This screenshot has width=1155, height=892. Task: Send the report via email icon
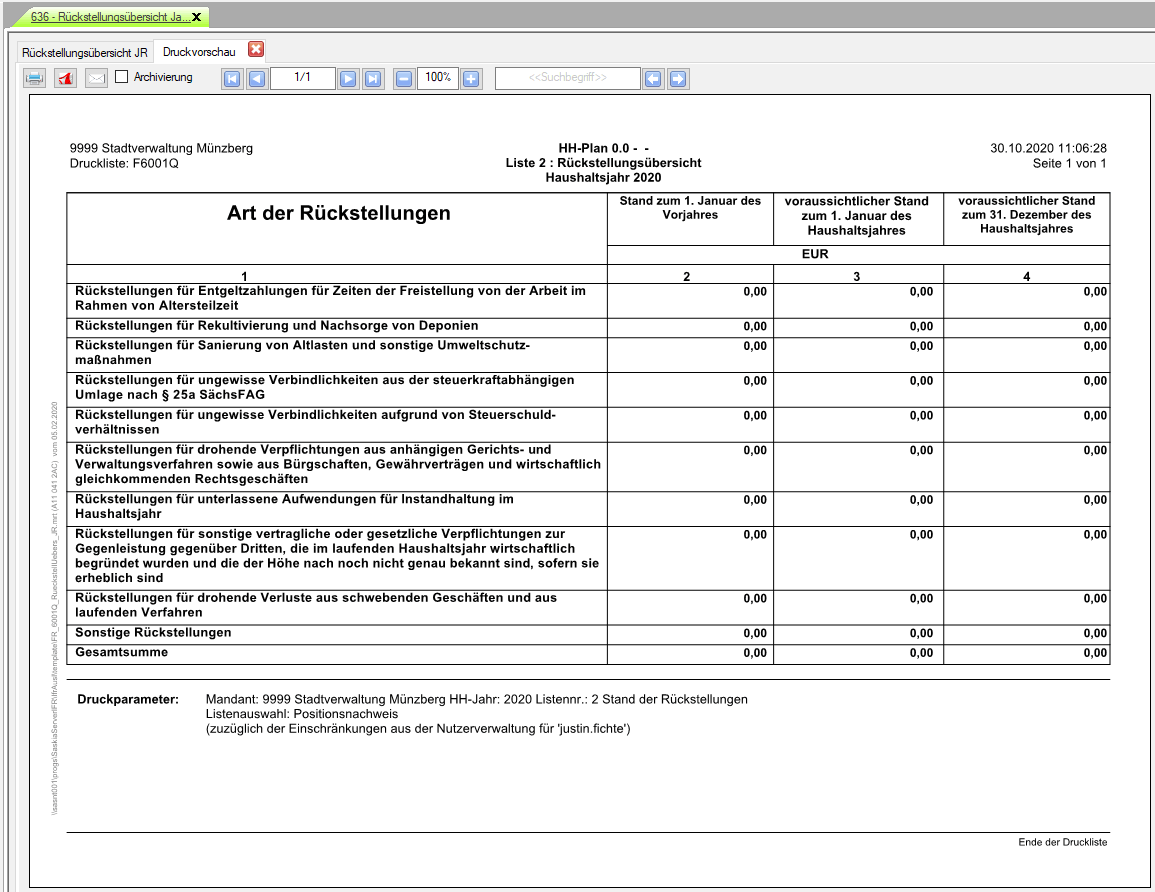click(x=96, y=78)
